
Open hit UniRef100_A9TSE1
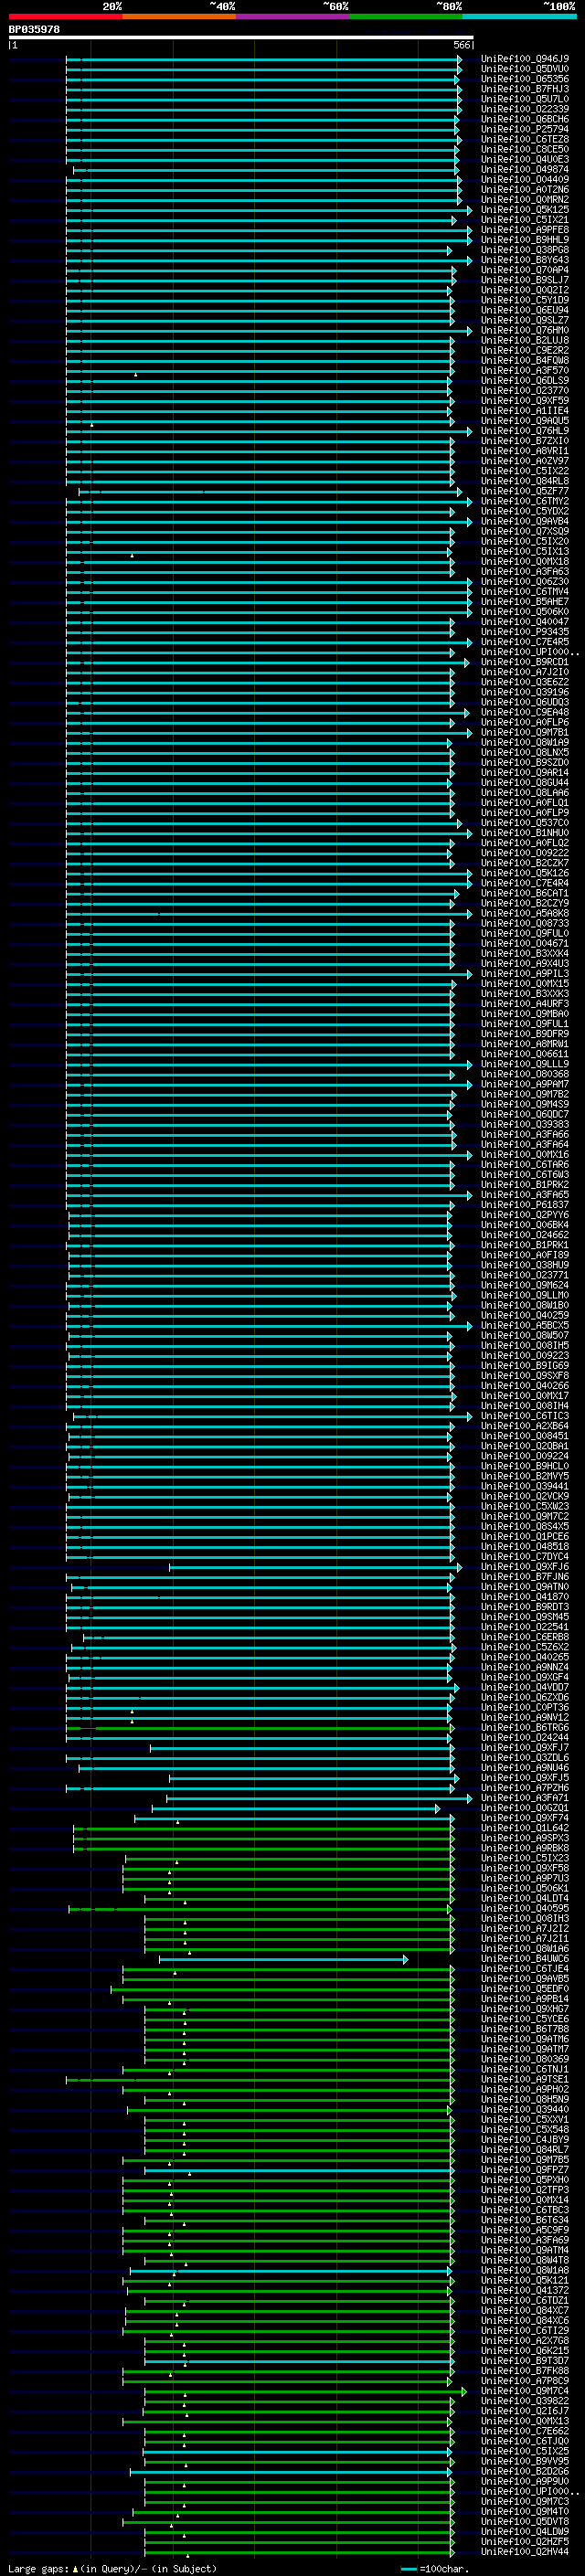pyautogui.click(x=525, y=2080)
